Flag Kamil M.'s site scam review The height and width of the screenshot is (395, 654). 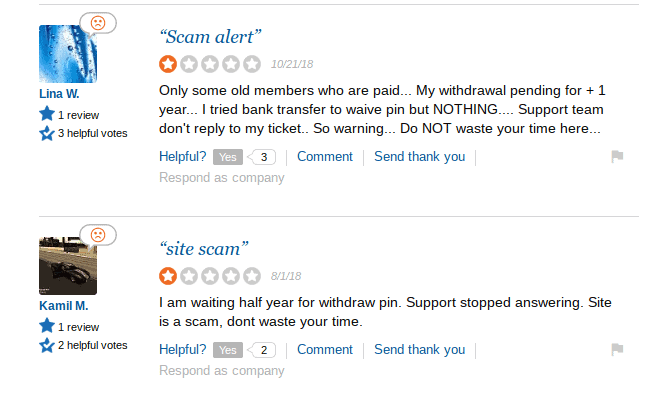pyautogui.click(x=617, y=349)
